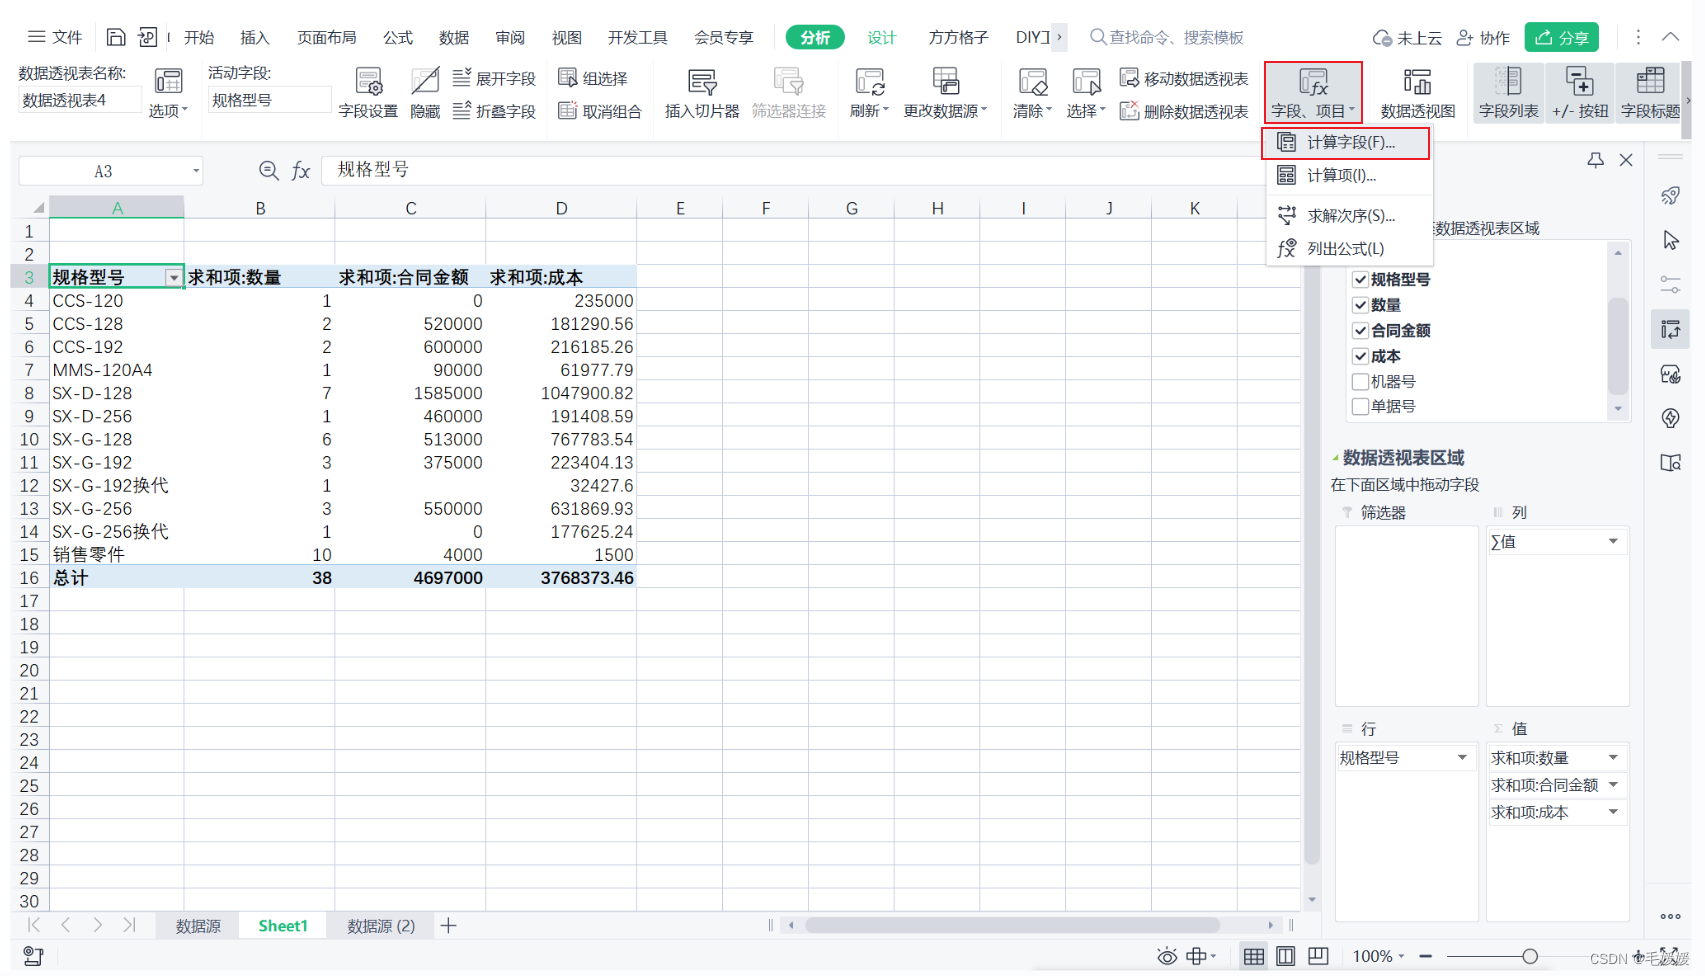Insert a slicer with 插入切片器
The width and height of the screenshot is (1705, 976).
tap(702, 93)
